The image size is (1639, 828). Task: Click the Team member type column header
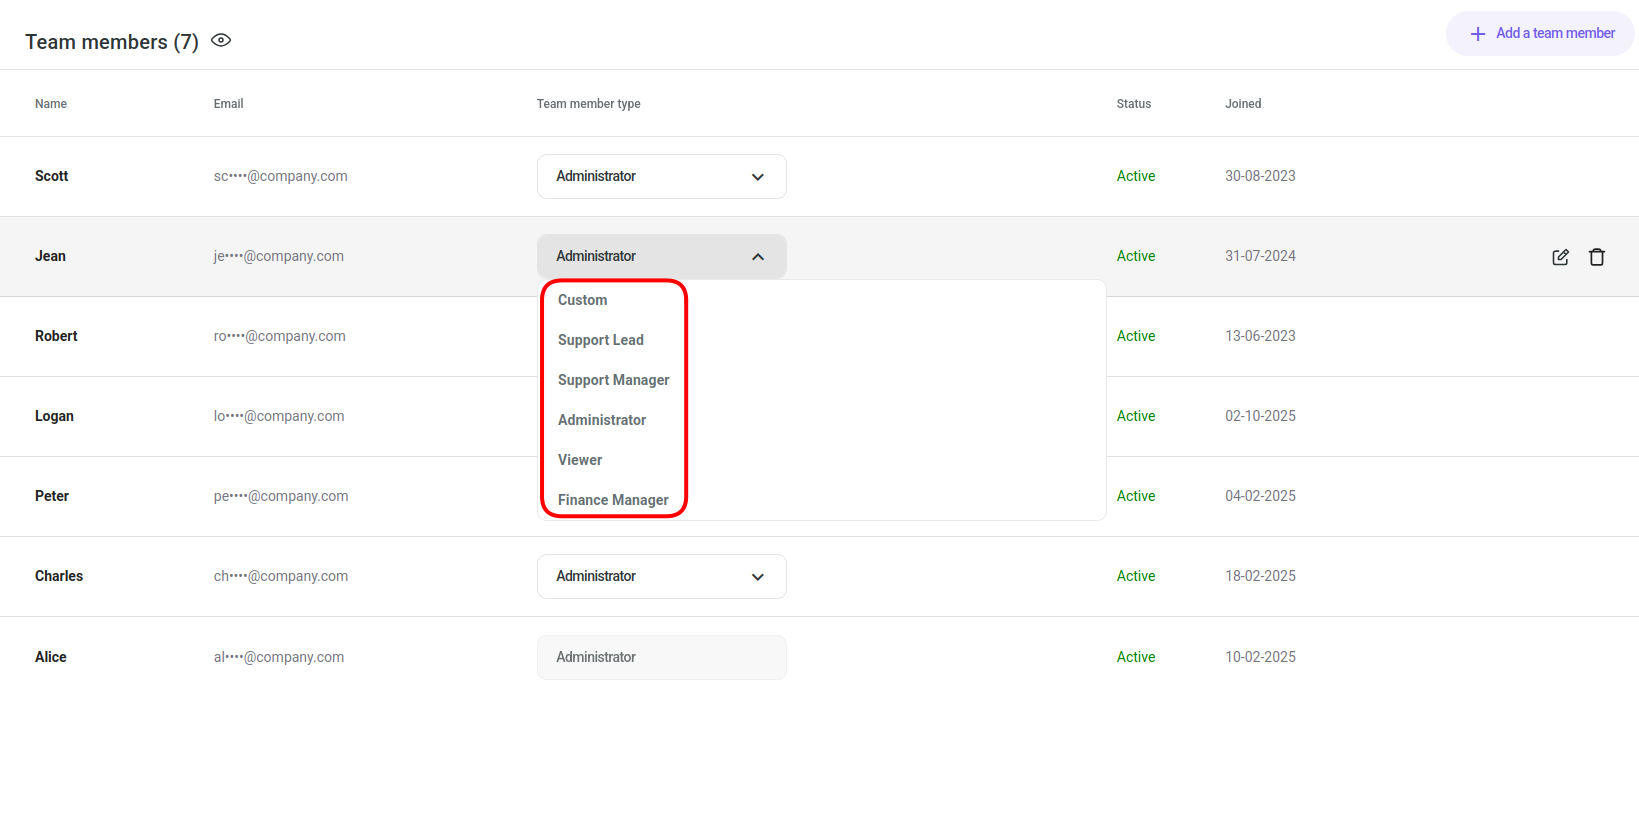click(x=588, y=104)
